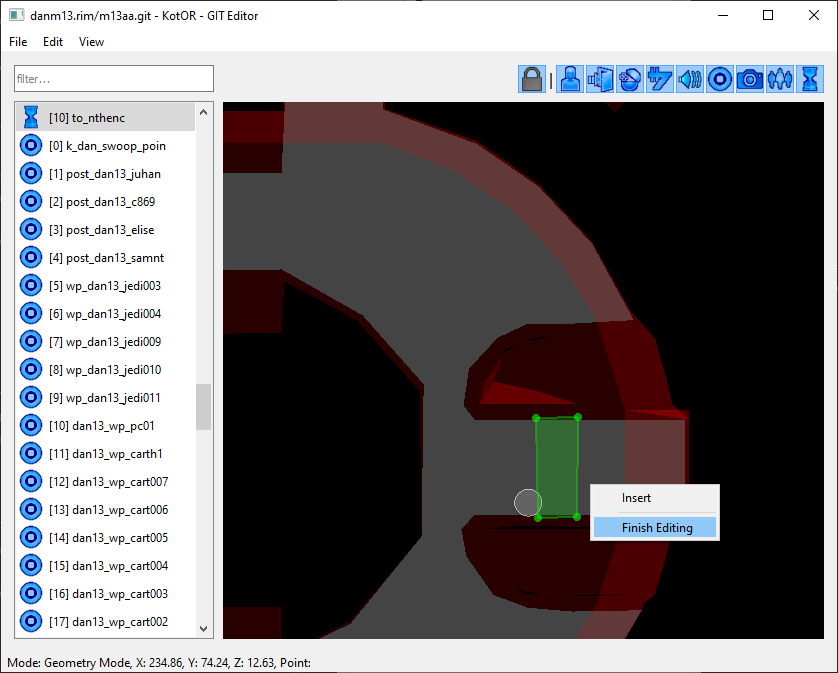Toggle camera visibility in the toolbar
The image size is (838, 673).
tap(750, 79)
